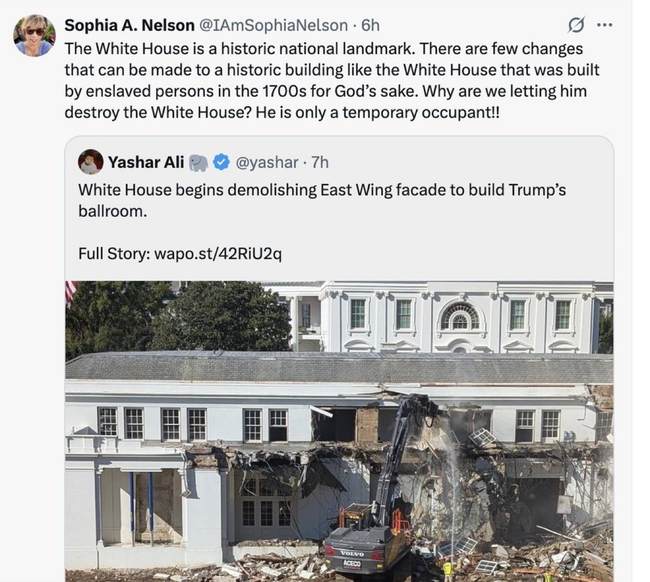Open Sophia A. Nelson's profile picture
Viewport: 650px width, 582px height.
[34, 35]
